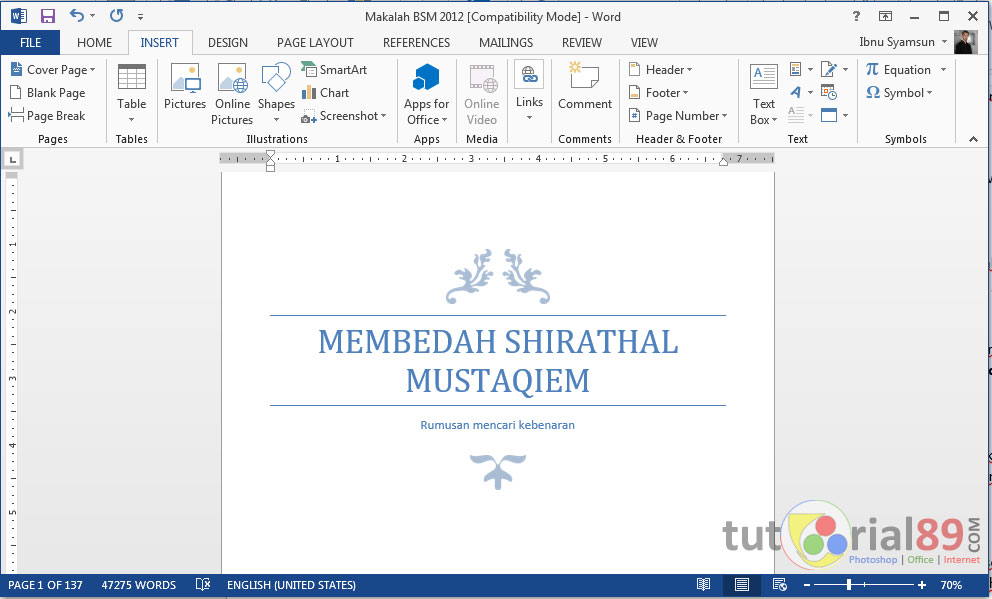Click the Symbol omega icon
This screenshot has width=992, height=599.
coord(873,92)
